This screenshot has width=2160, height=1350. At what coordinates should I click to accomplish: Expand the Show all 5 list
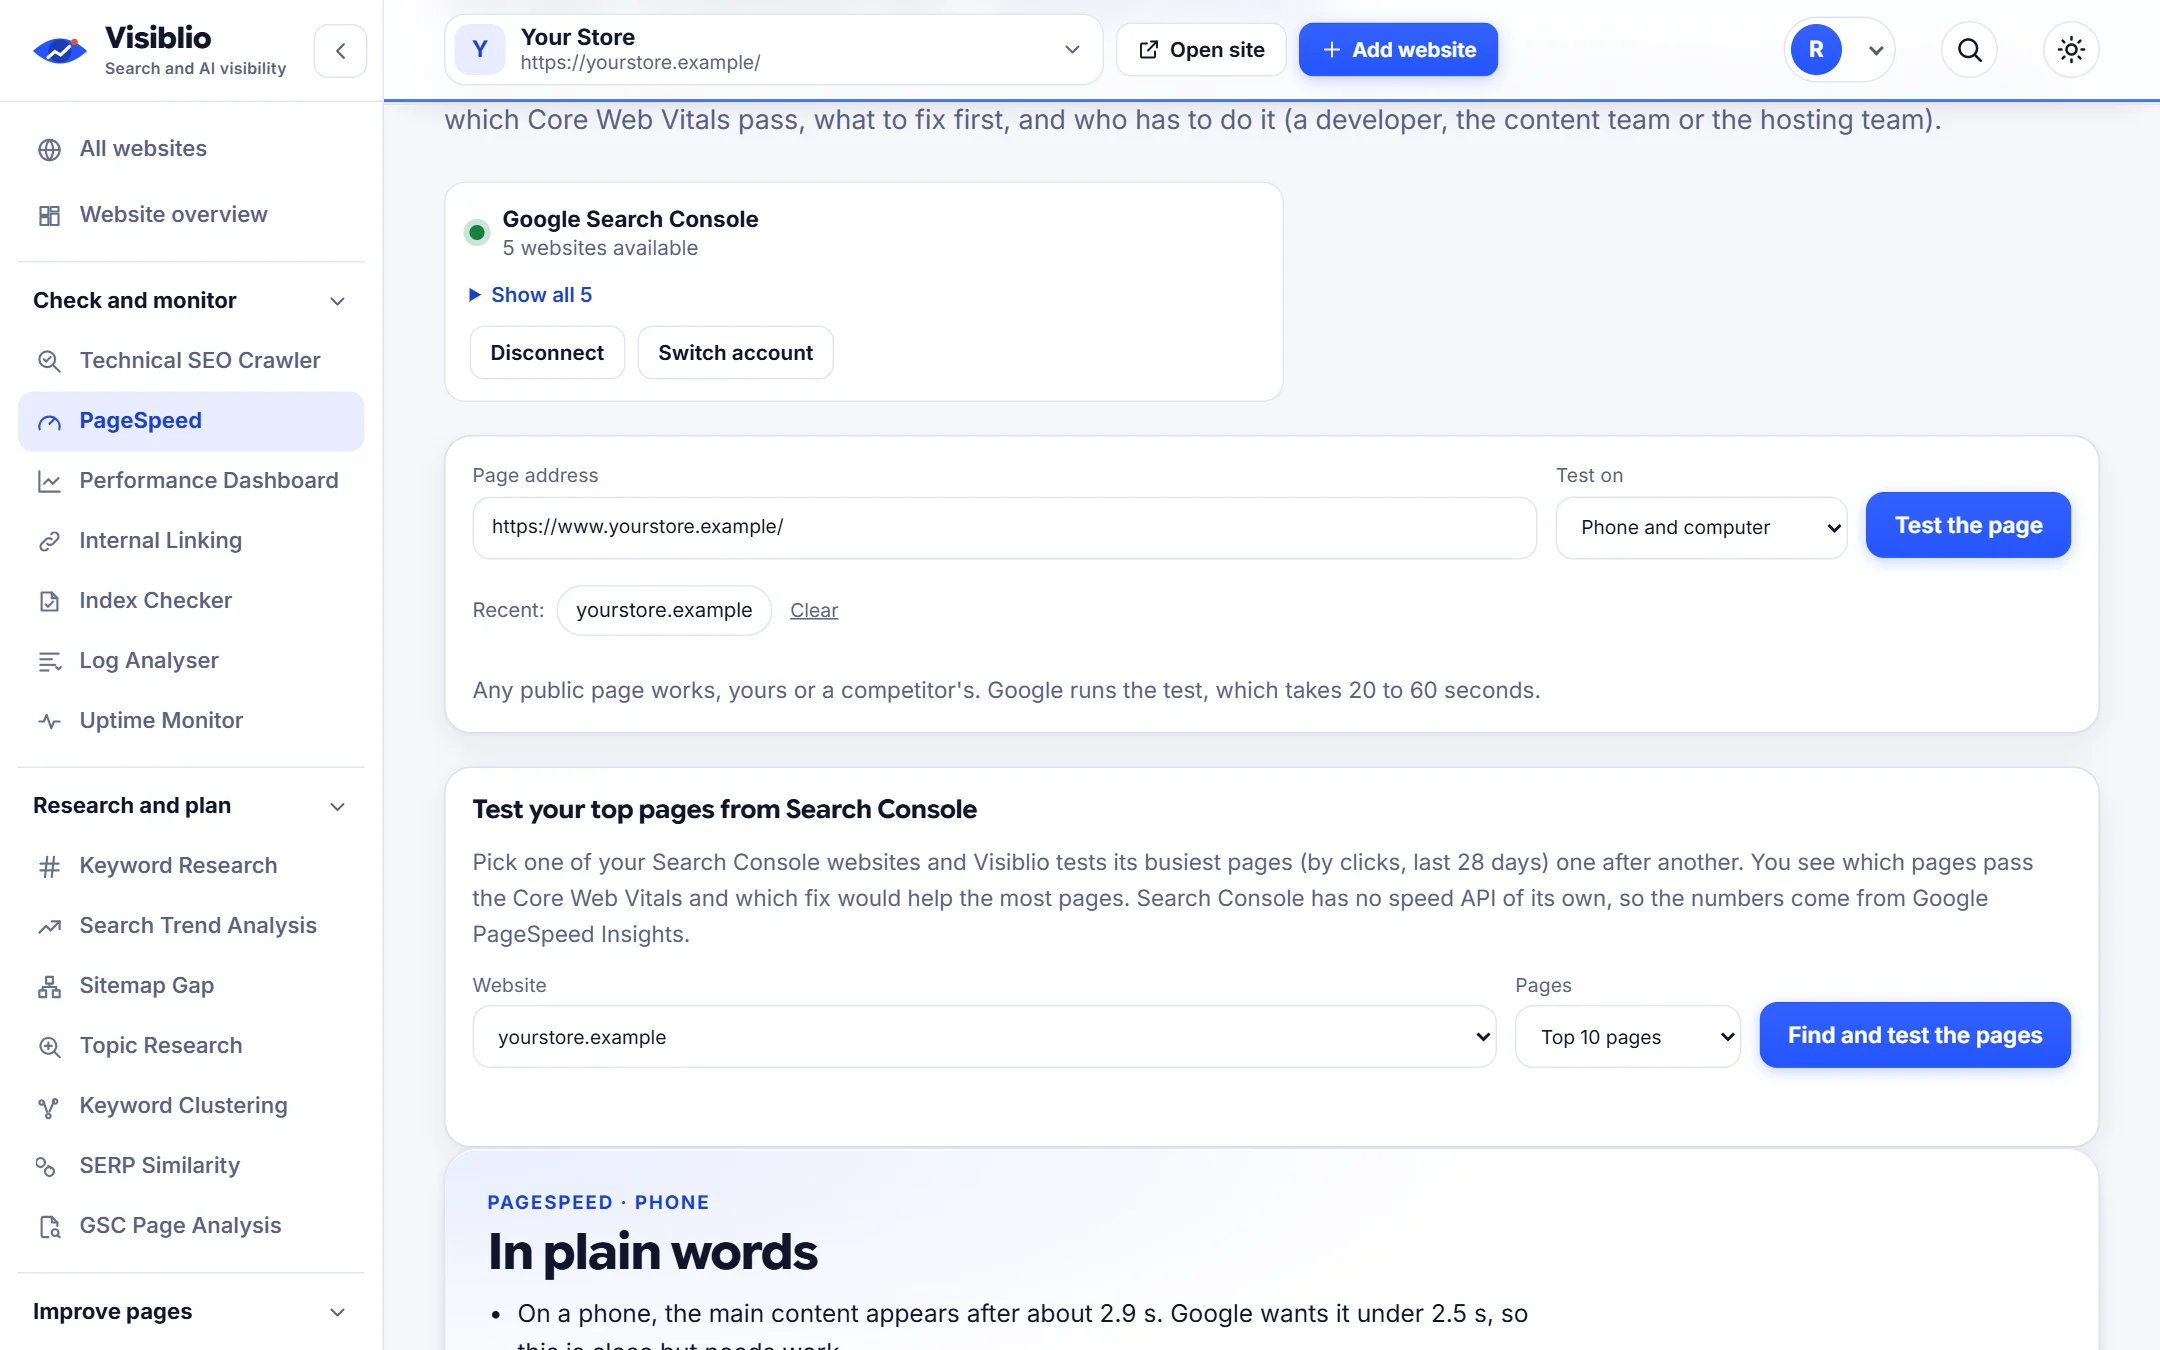coord(531,295)
